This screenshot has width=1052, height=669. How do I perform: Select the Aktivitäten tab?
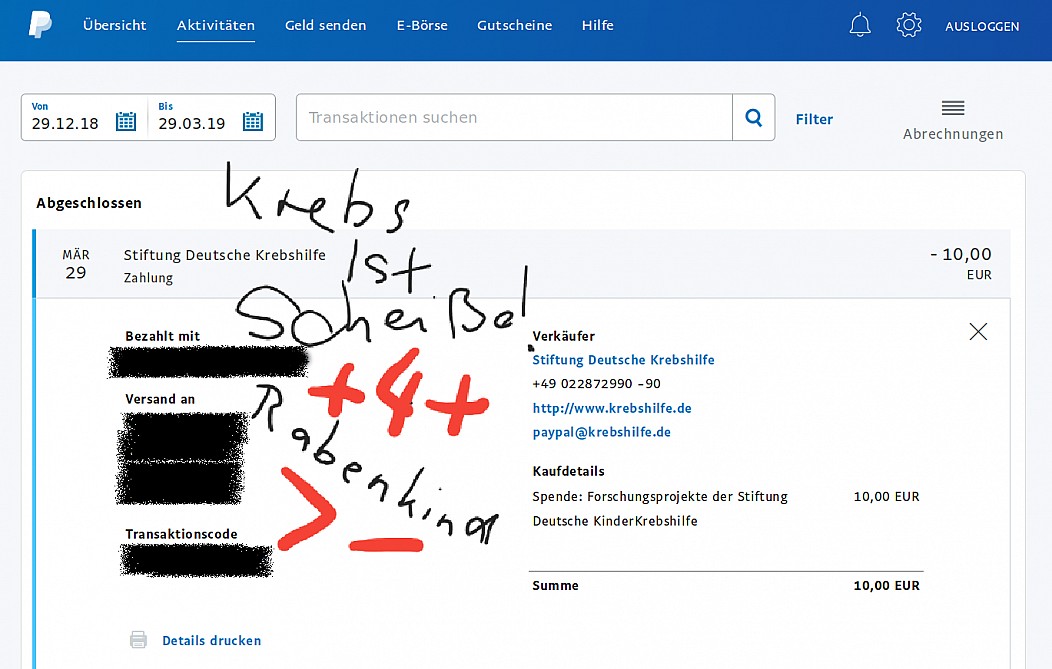(215, 25)
